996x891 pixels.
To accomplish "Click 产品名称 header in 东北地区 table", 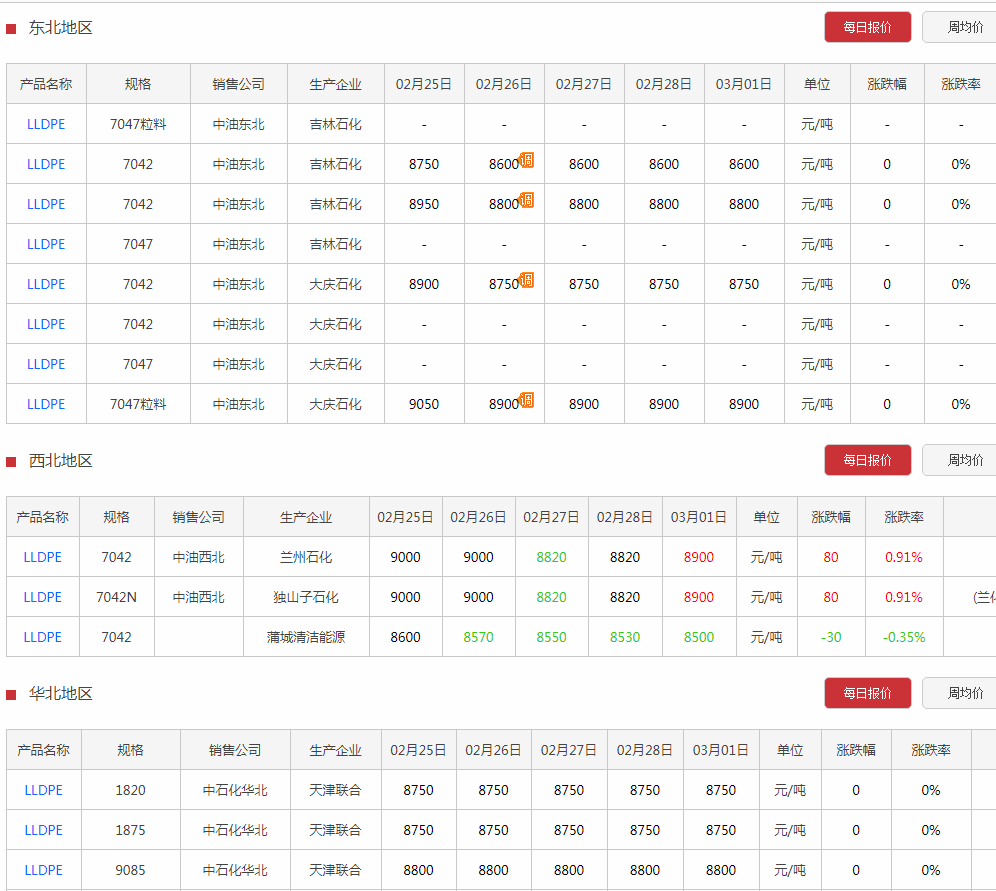I will point(46,84).
